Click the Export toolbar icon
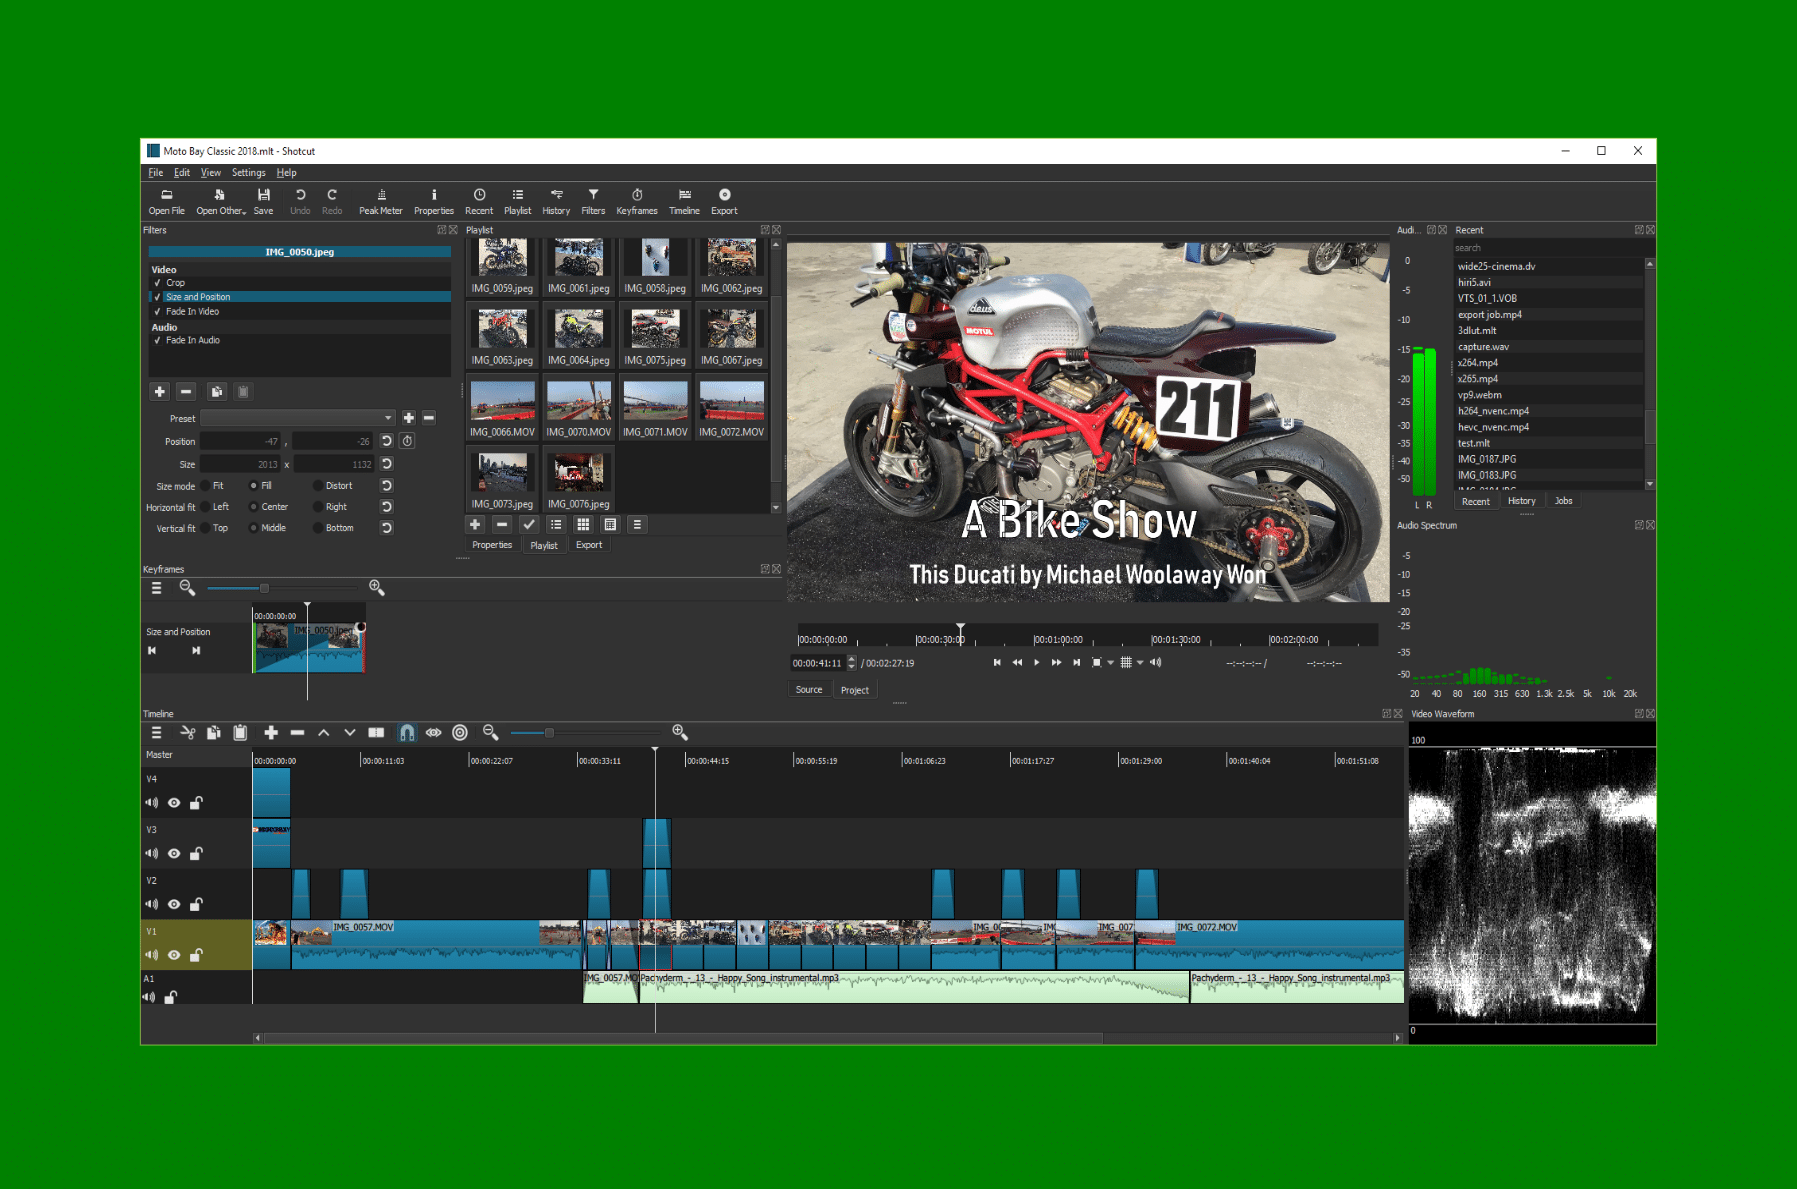Image resolution: width=1797 pixels, height=1189 pixels. 724,201
